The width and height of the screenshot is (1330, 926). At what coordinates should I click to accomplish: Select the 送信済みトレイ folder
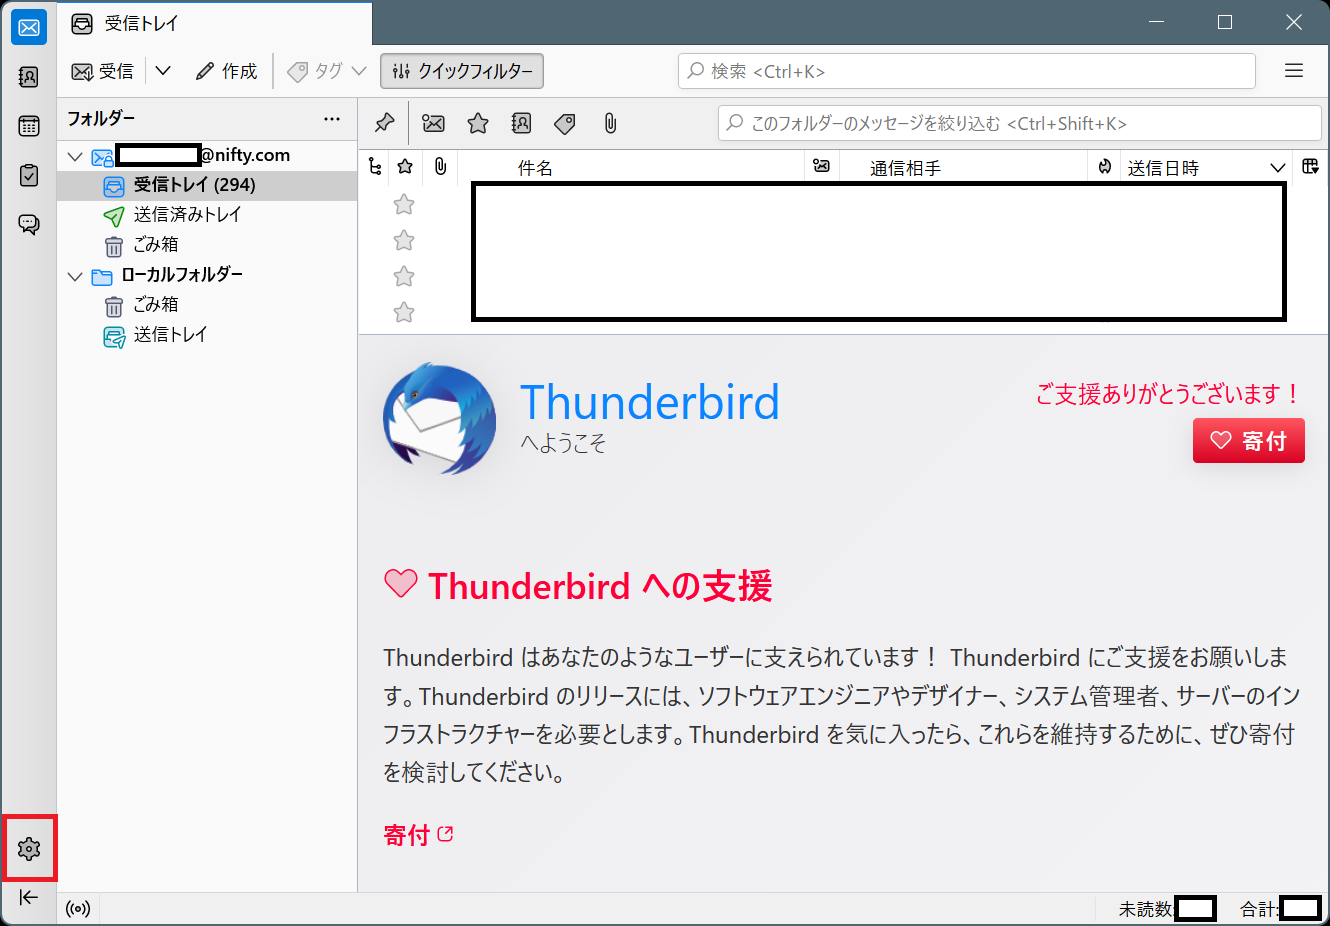point(187,215)
